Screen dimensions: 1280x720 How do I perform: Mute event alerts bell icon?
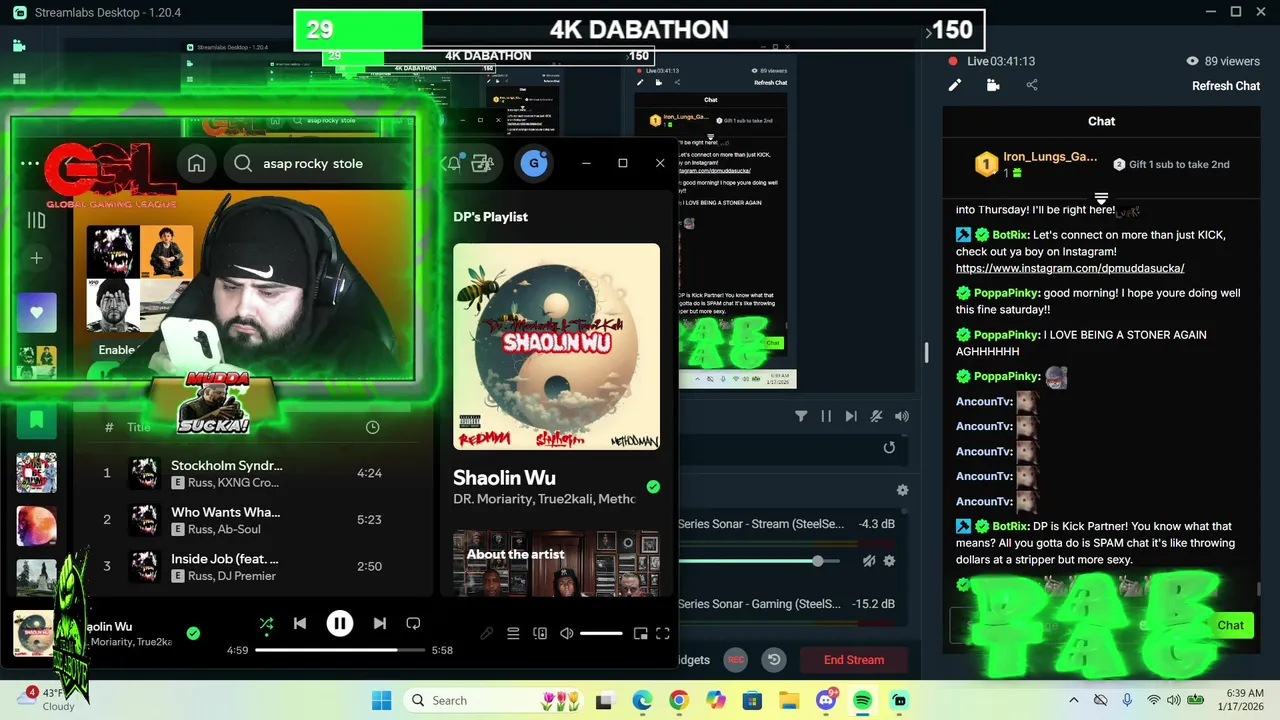tap(876, 416)
